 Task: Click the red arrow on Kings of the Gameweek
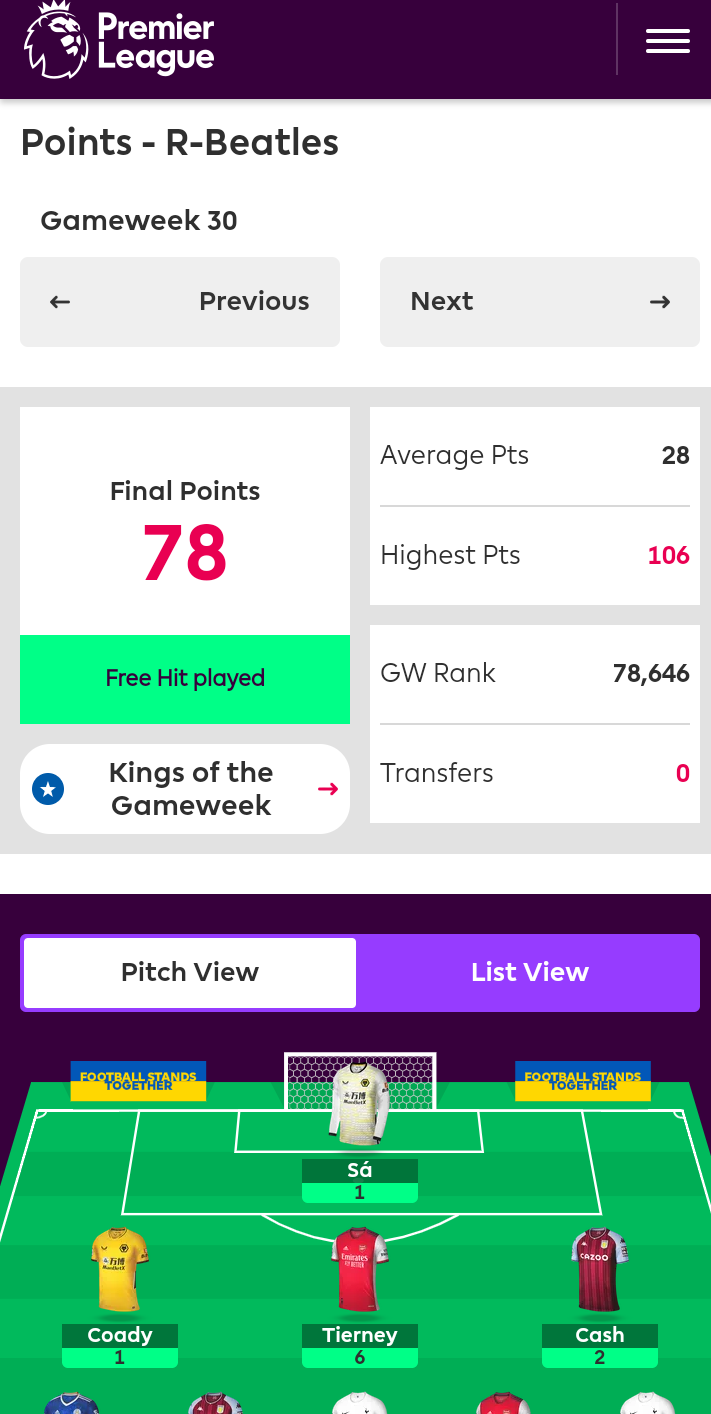328,789
